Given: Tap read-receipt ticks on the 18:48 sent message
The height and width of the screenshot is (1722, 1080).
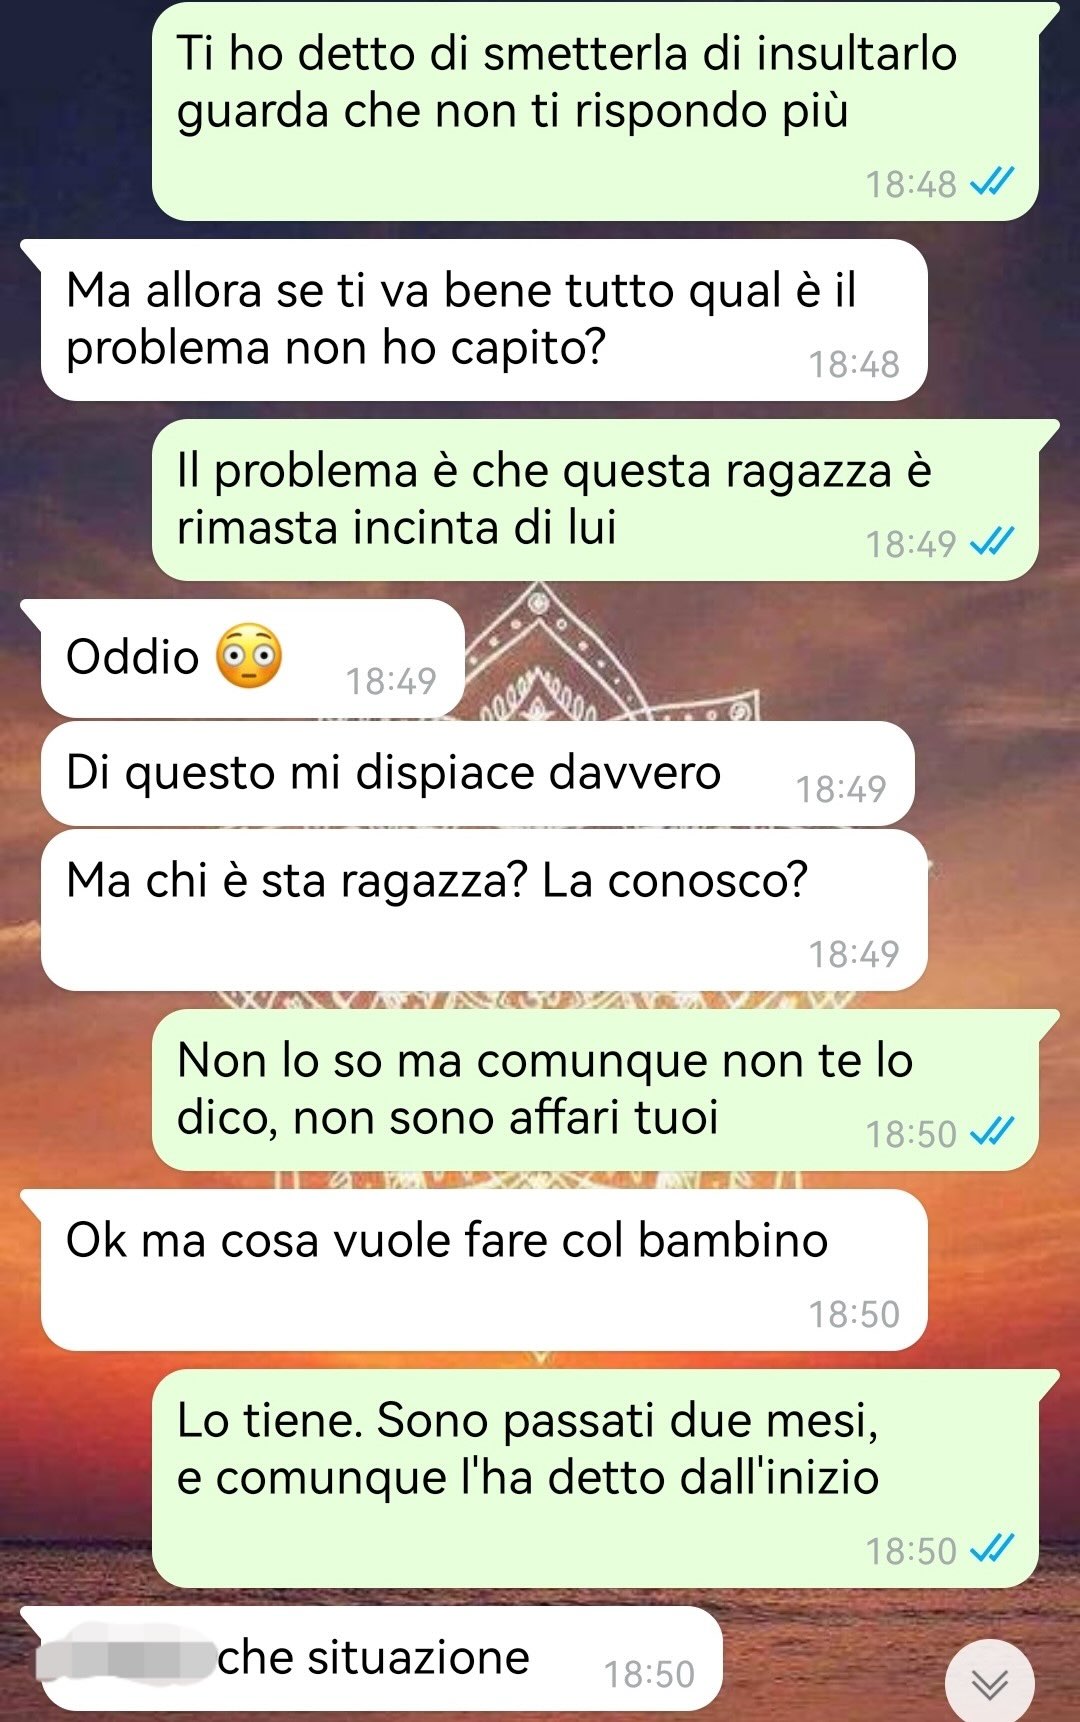Looking at the screenshot, I should 993,182.
